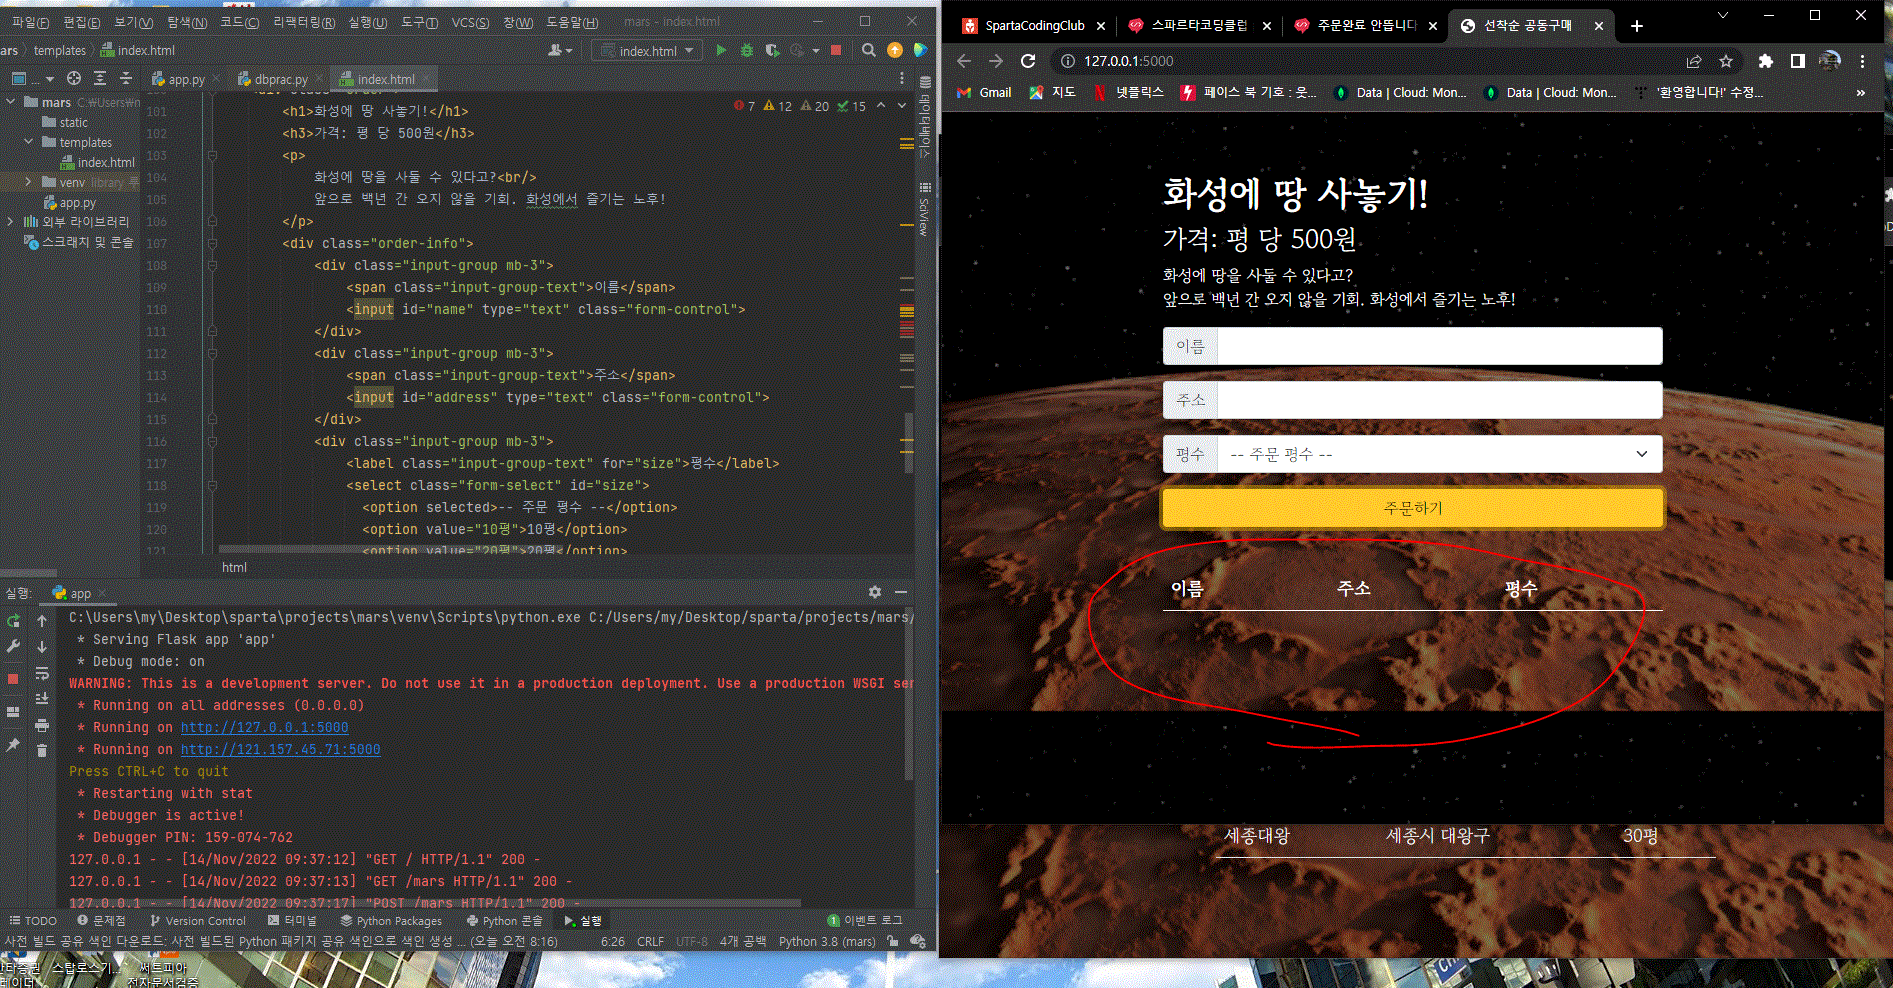
Task: Toggle scroll-to-end in the Run console
Action: click(x=42, y=699)
